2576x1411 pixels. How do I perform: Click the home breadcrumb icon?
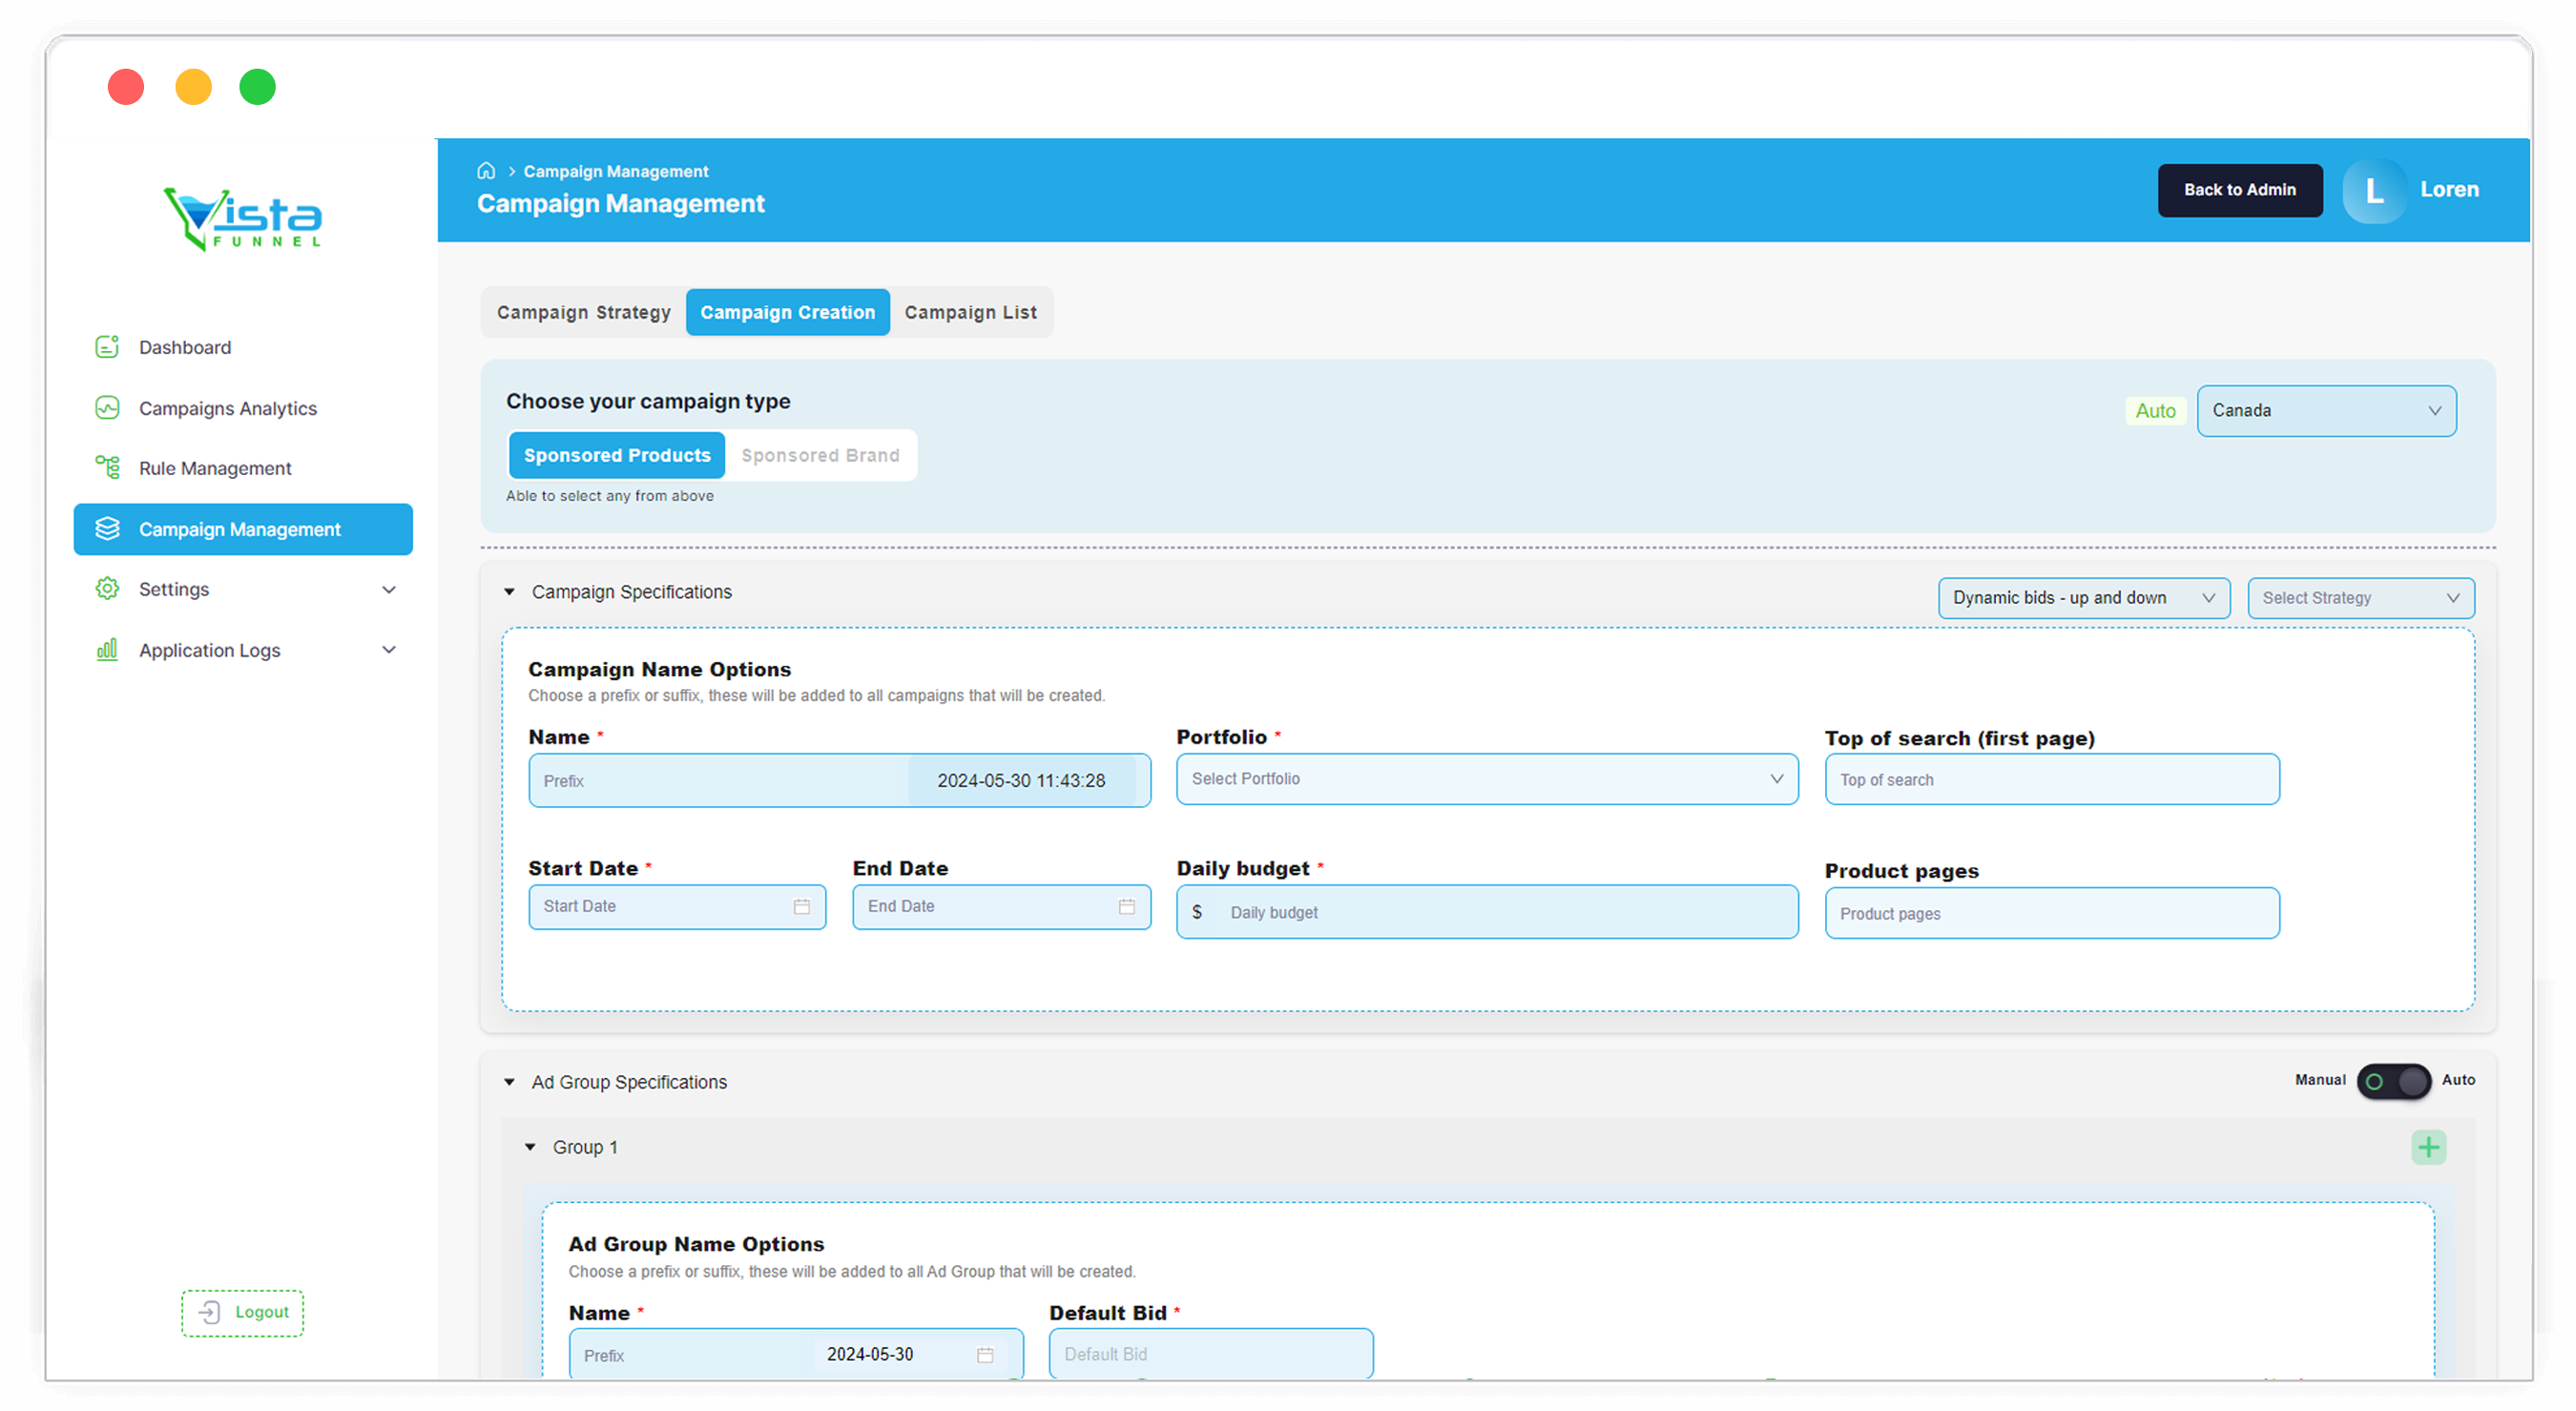pos(486,171)
